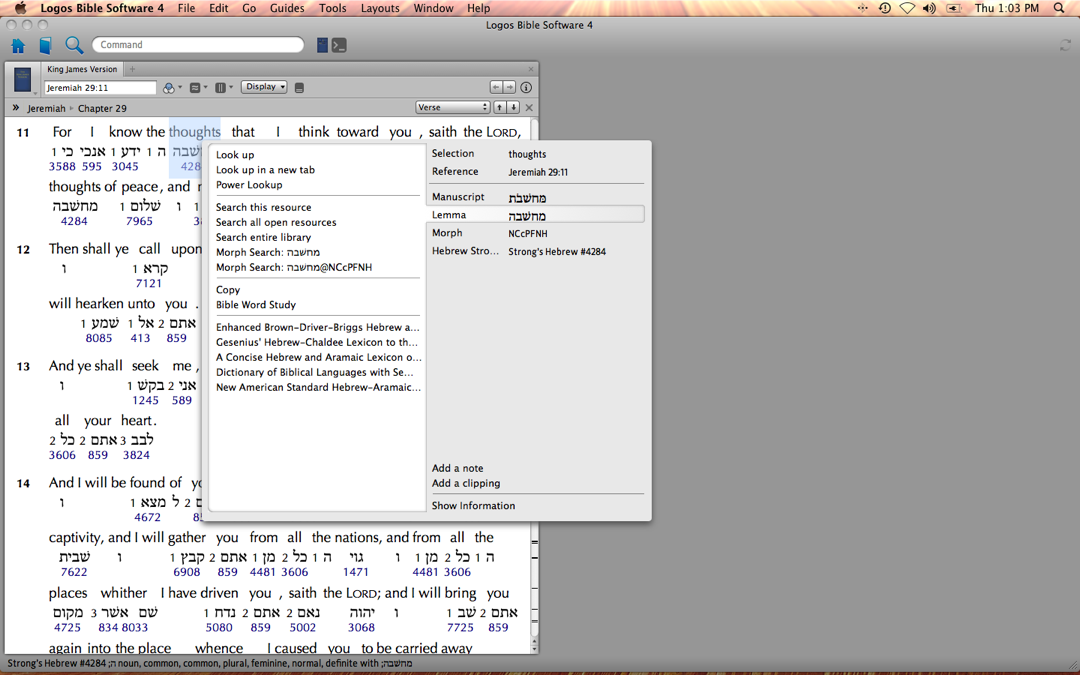Viewport: 1080px width, 675px height.
Task: Click Strong's number 7965 under peace
Action: tap(139, 221)
